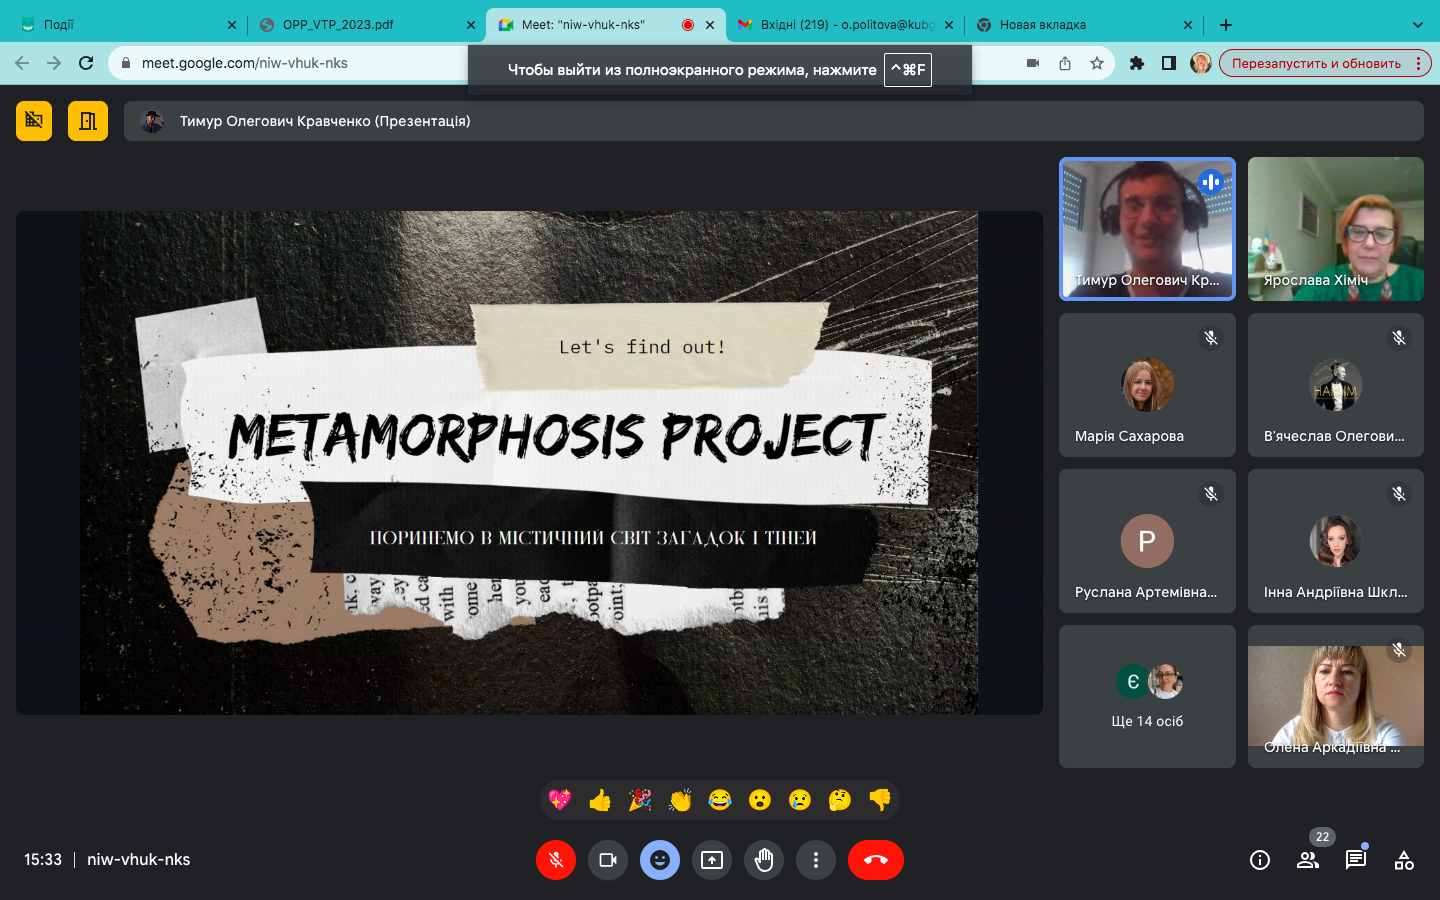Send the thumbs up reaction

click(x=600, y=800)
